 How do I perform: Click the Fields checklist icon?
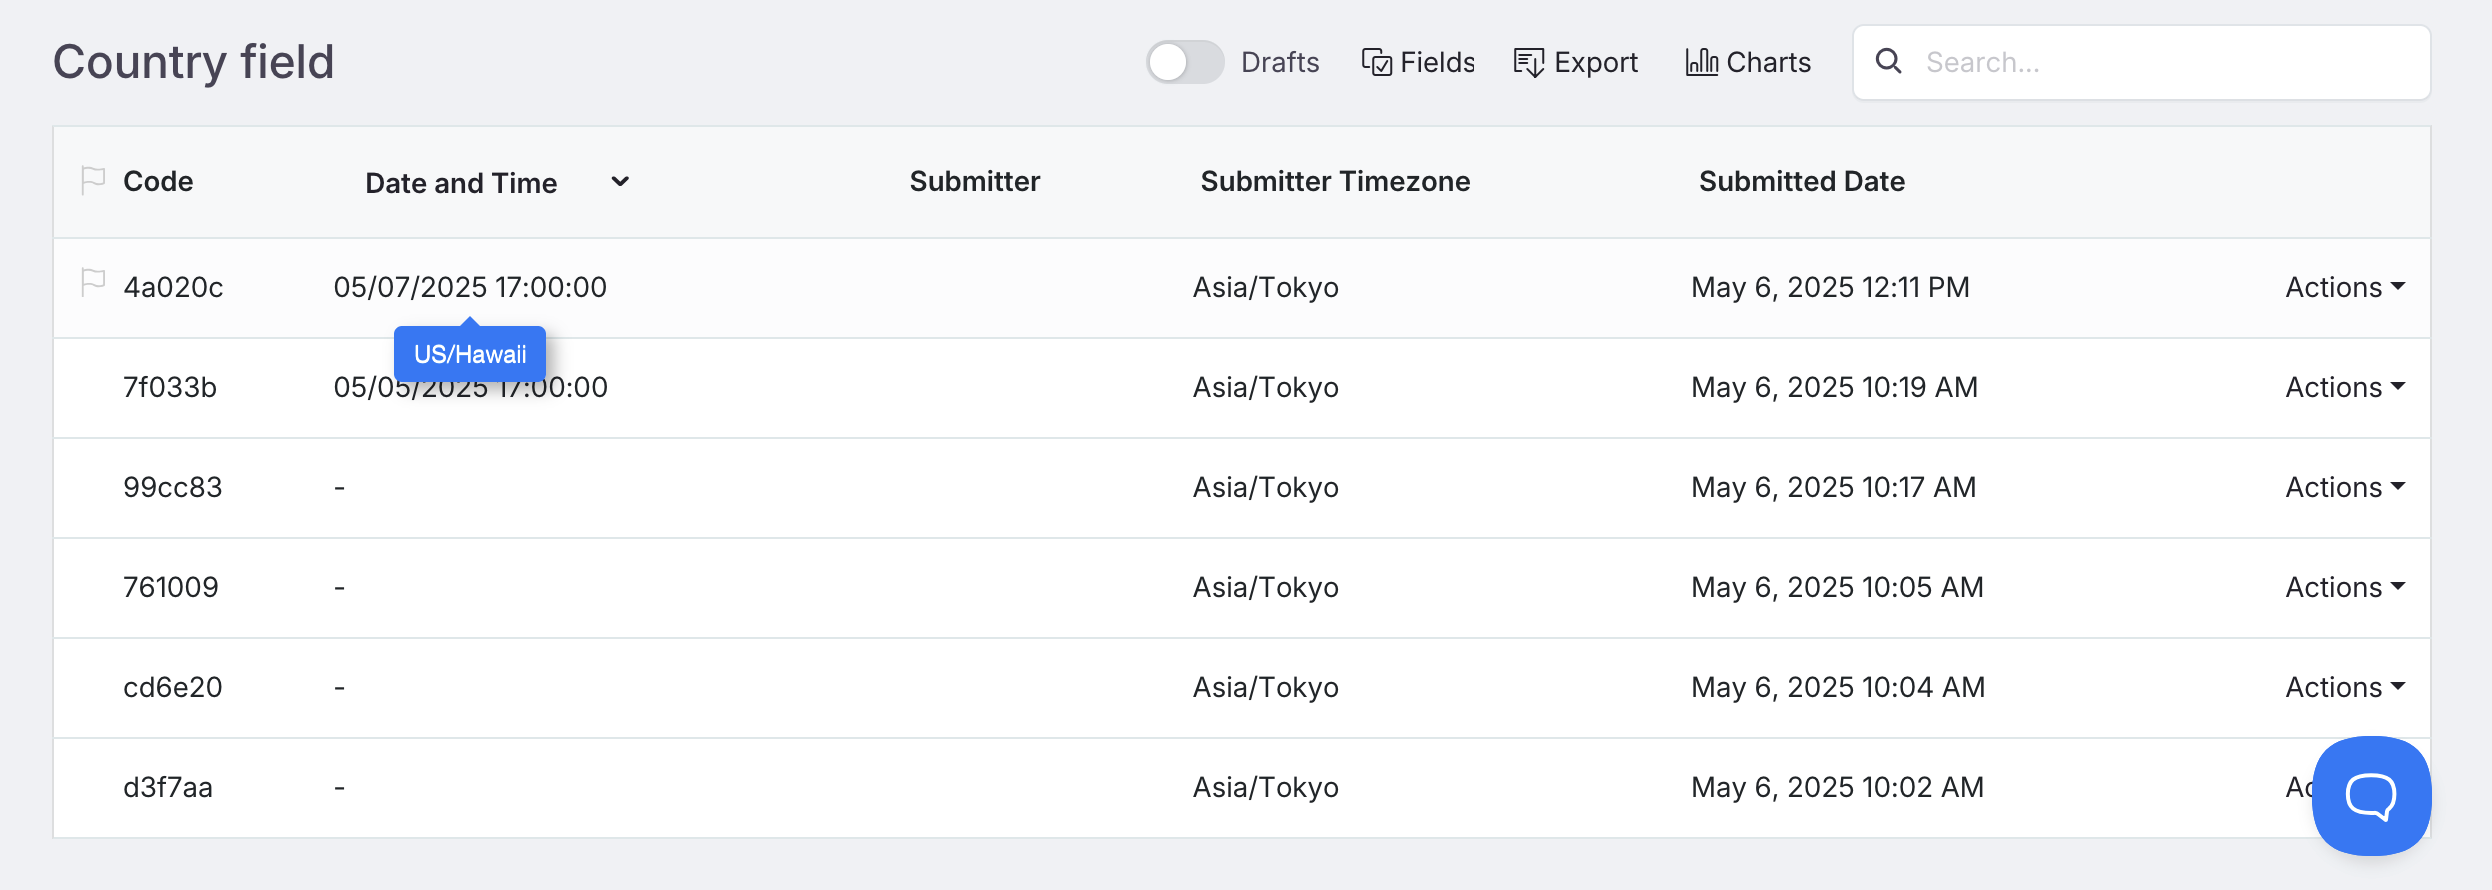tap(1376, 63)
